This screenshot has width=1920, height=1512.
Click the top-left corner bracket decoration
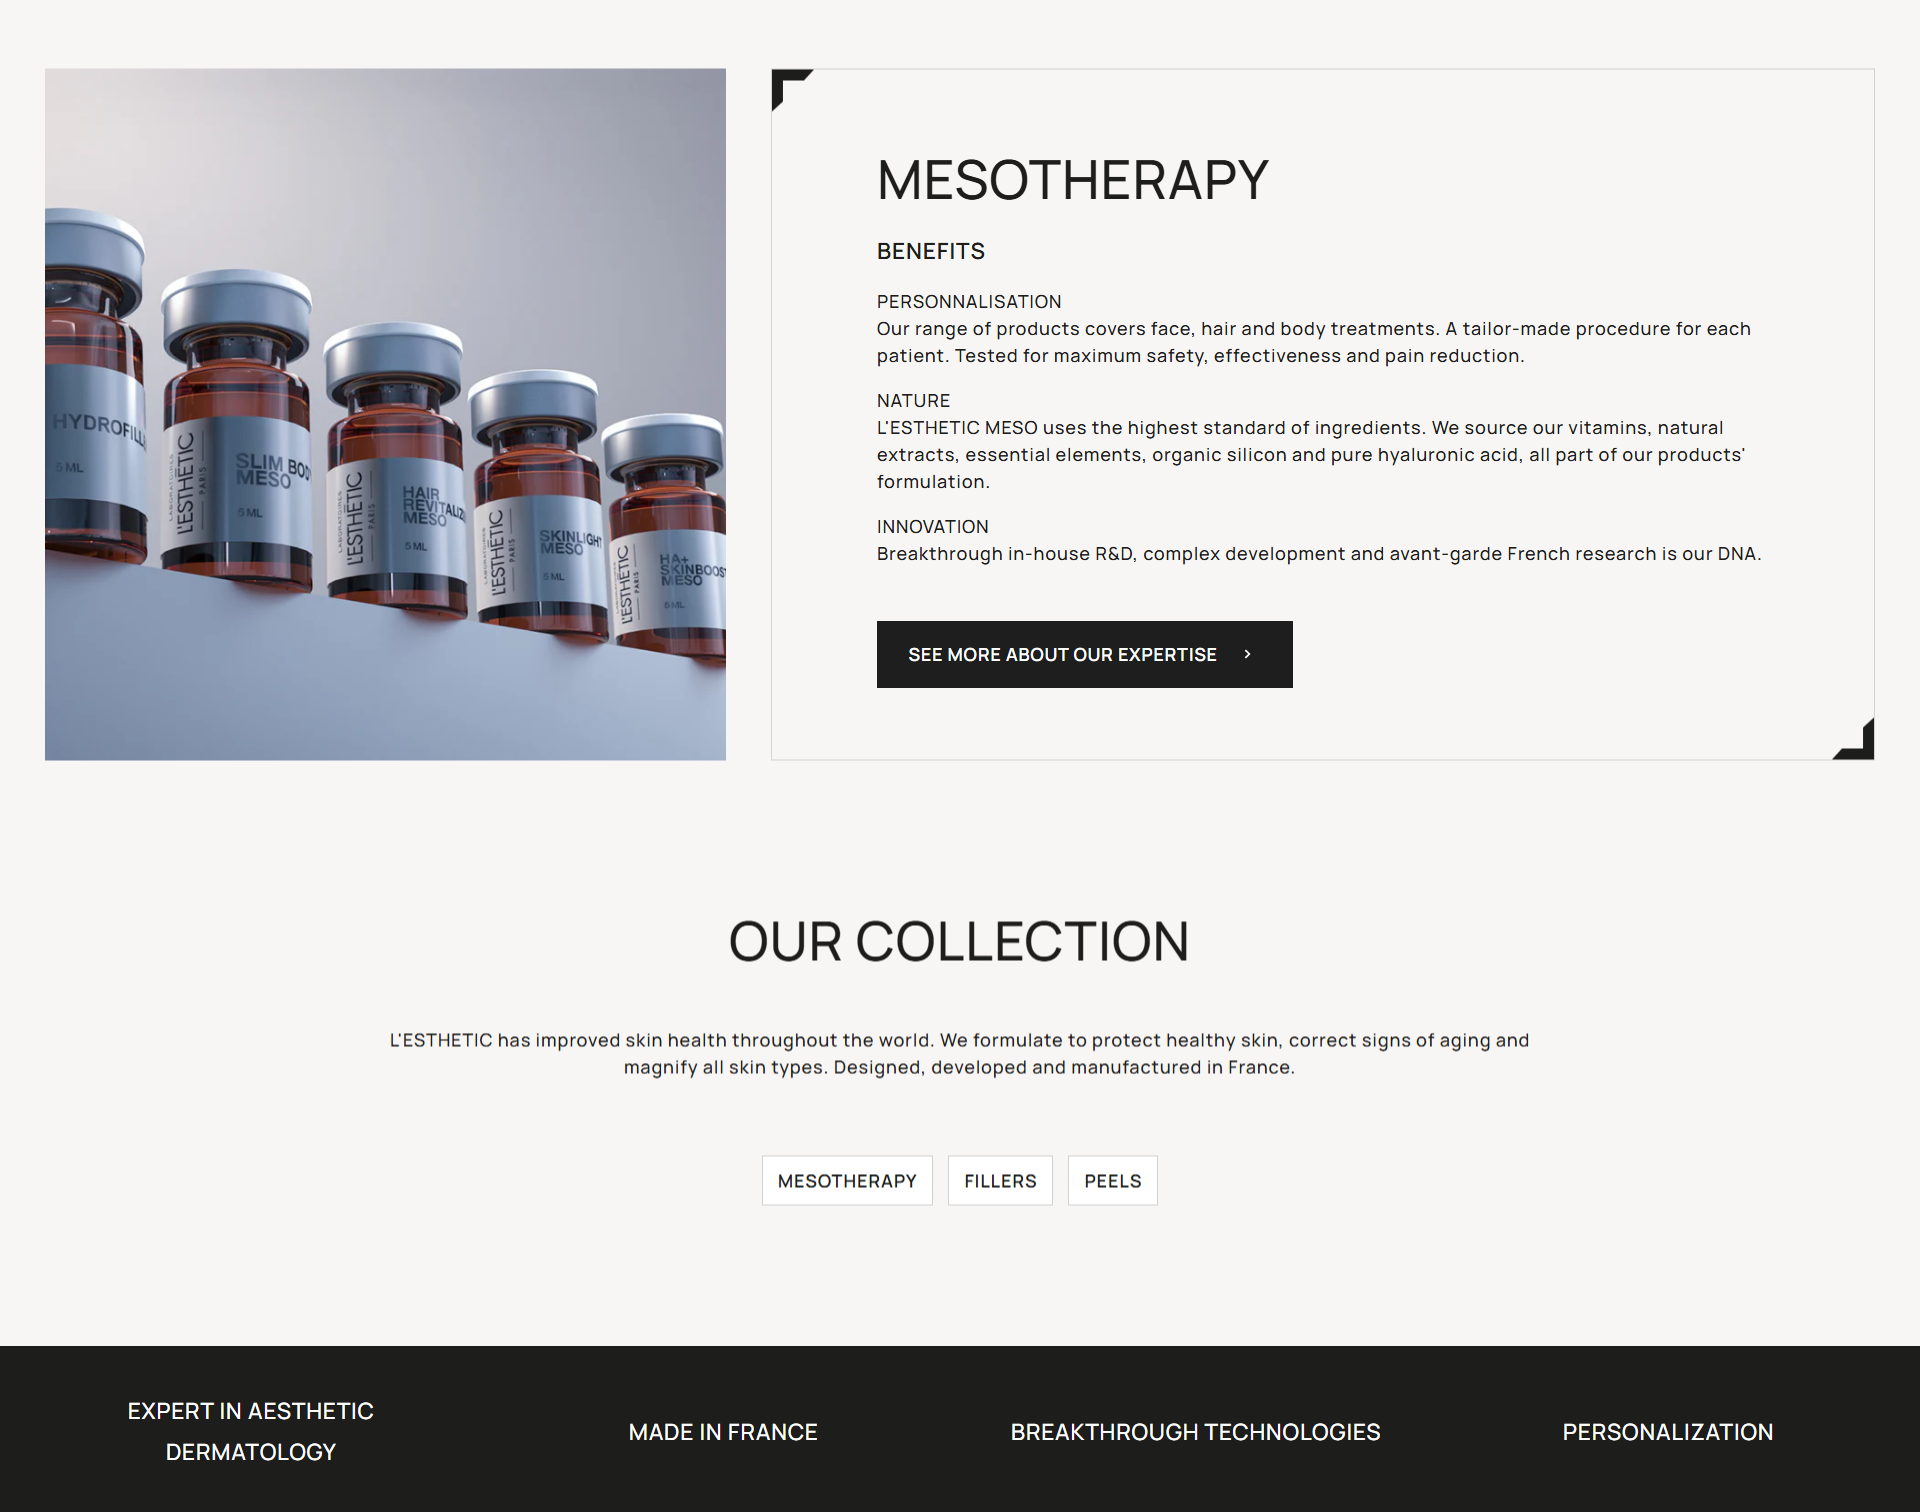(x=792, y=89)
